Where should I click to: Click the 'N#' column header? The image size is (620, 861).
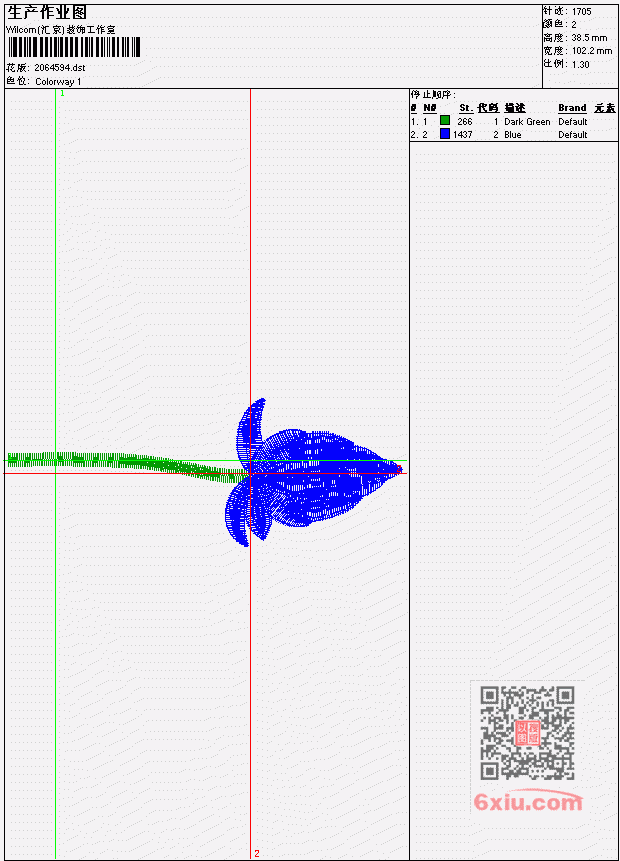tap(429, 108)
